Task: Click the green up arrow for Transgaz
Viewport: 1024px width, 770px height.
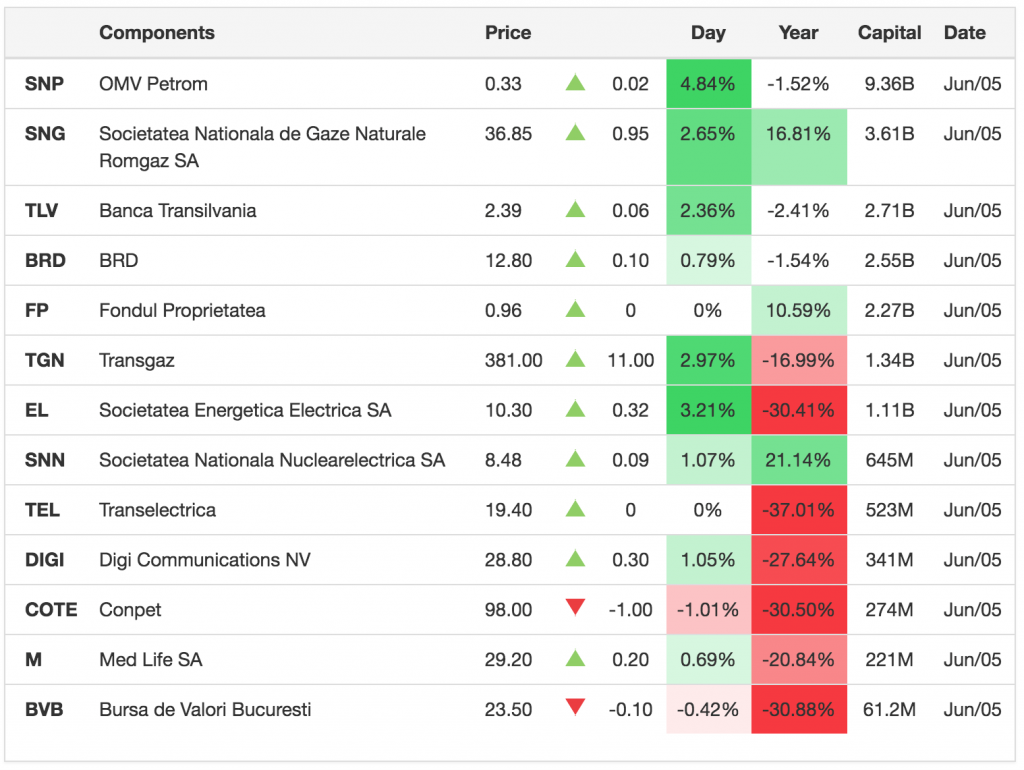Action: [x=575, y=359]
